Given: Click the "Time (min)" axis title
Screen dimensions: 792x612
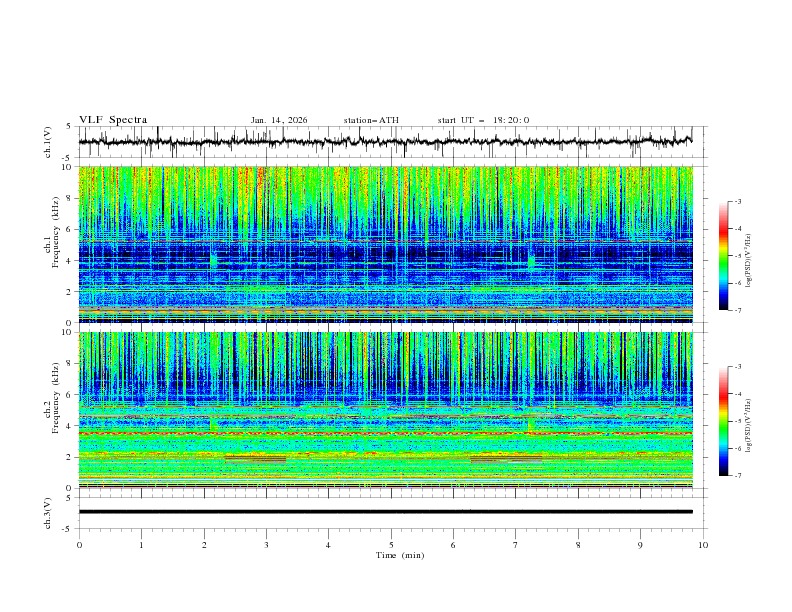Looking at the screenshot, I should [x=400, y=555].
